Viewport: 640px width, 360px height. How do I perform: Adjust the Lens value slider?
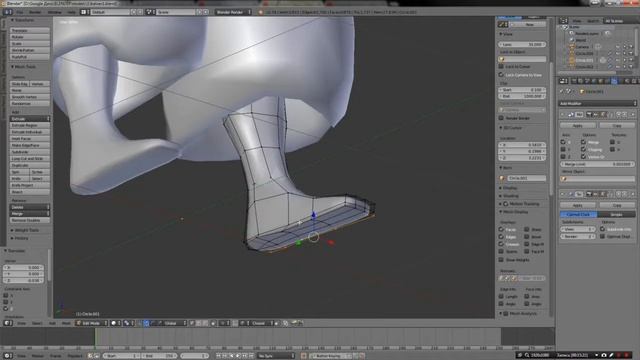522,44
